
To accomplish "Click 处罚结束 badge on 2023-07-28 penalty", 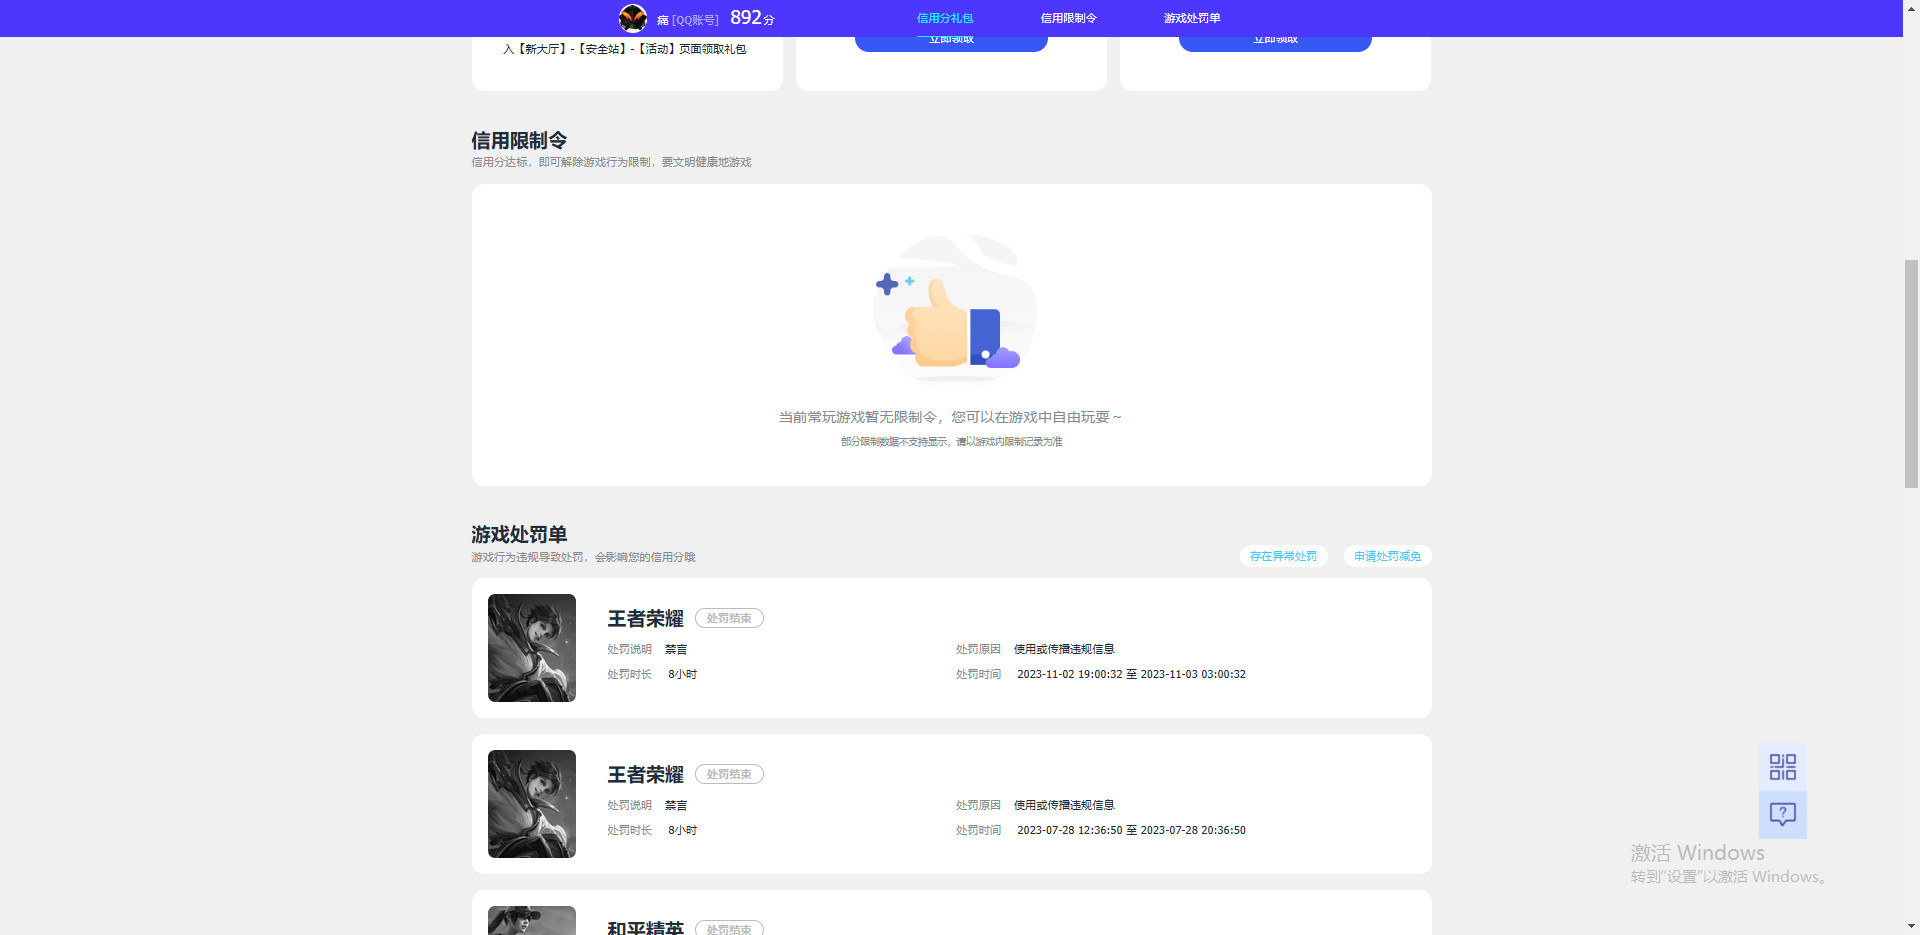I will pos(729,774).
